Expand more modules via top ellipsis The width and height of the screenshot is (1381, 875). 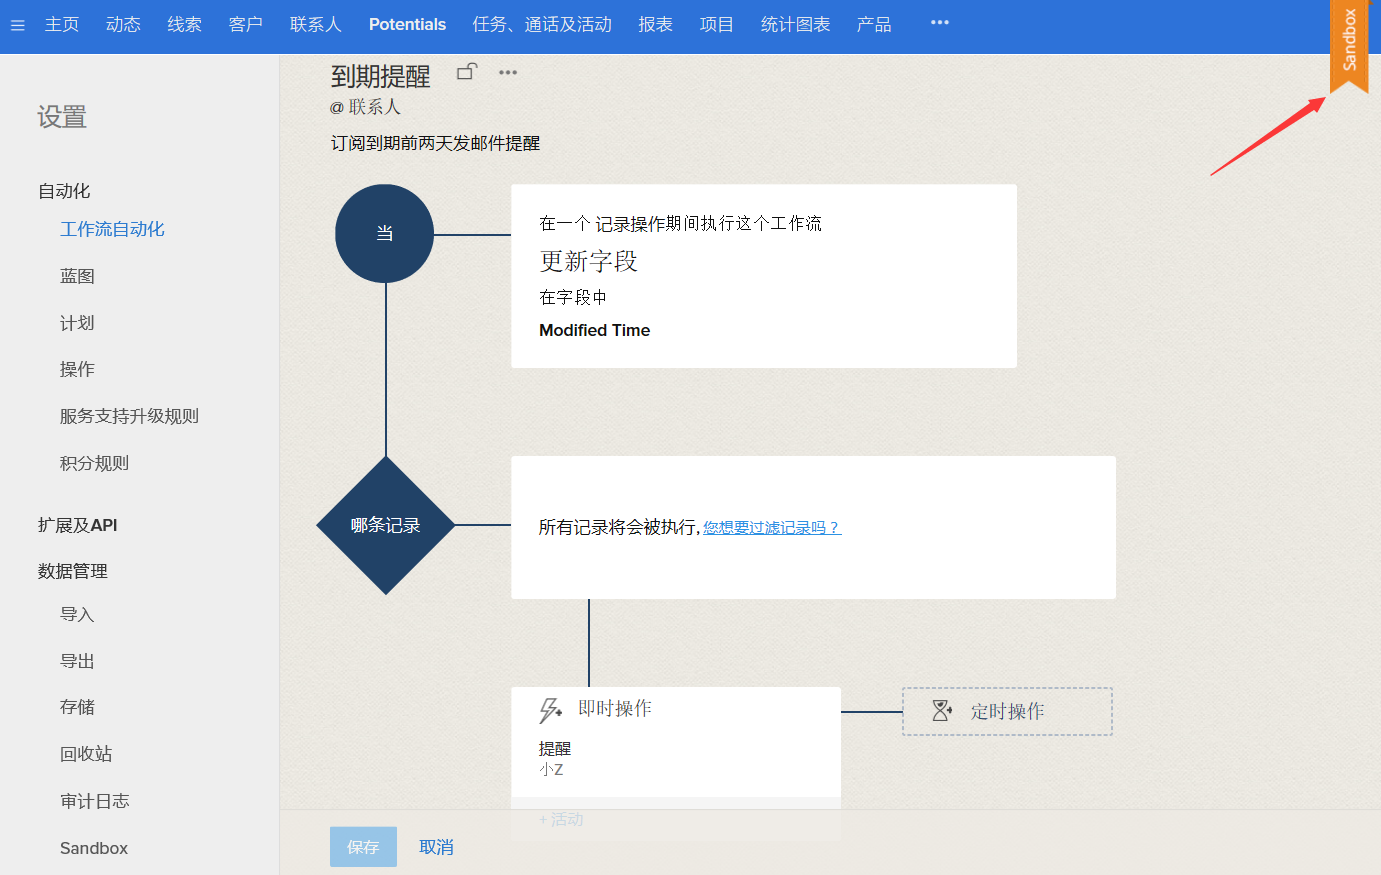pyautogui.click(x=939, y=23)
